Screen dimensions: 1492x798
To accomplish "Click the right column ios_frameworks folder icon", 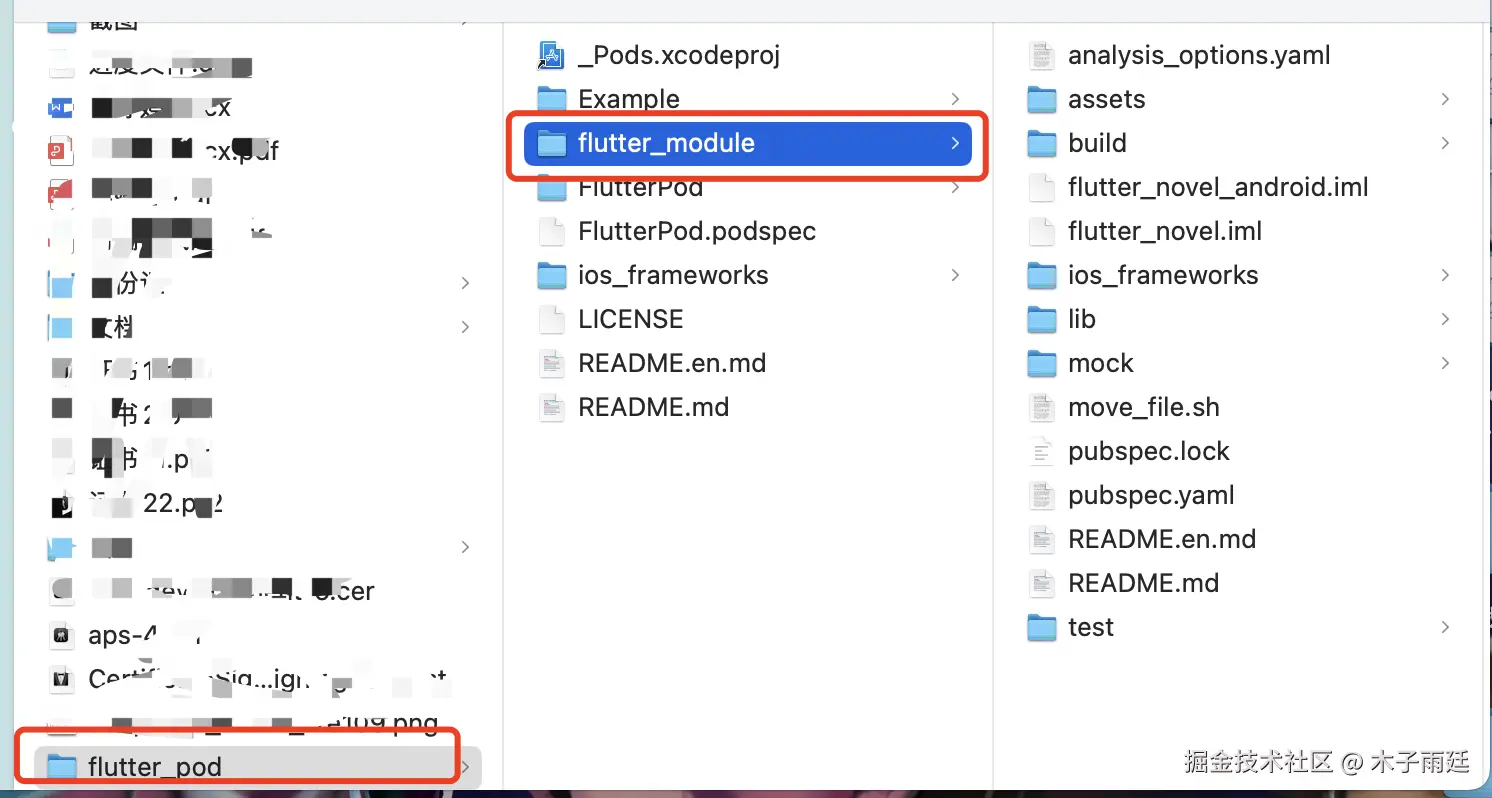I will 1042,275.
